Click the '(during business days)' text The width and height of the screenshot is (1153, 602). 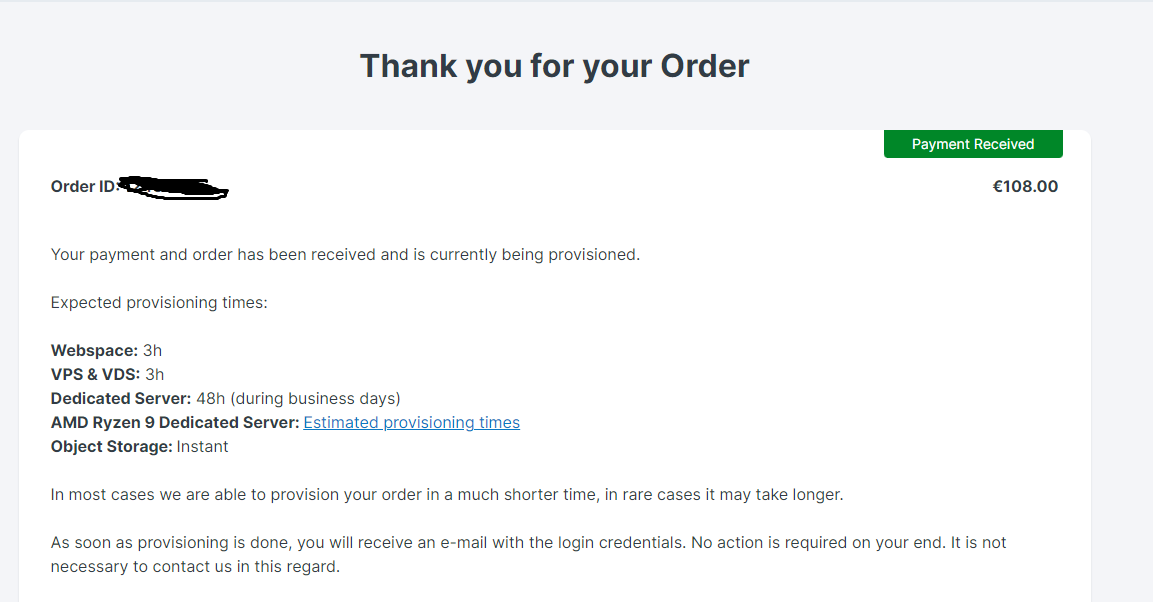point(315,398)
